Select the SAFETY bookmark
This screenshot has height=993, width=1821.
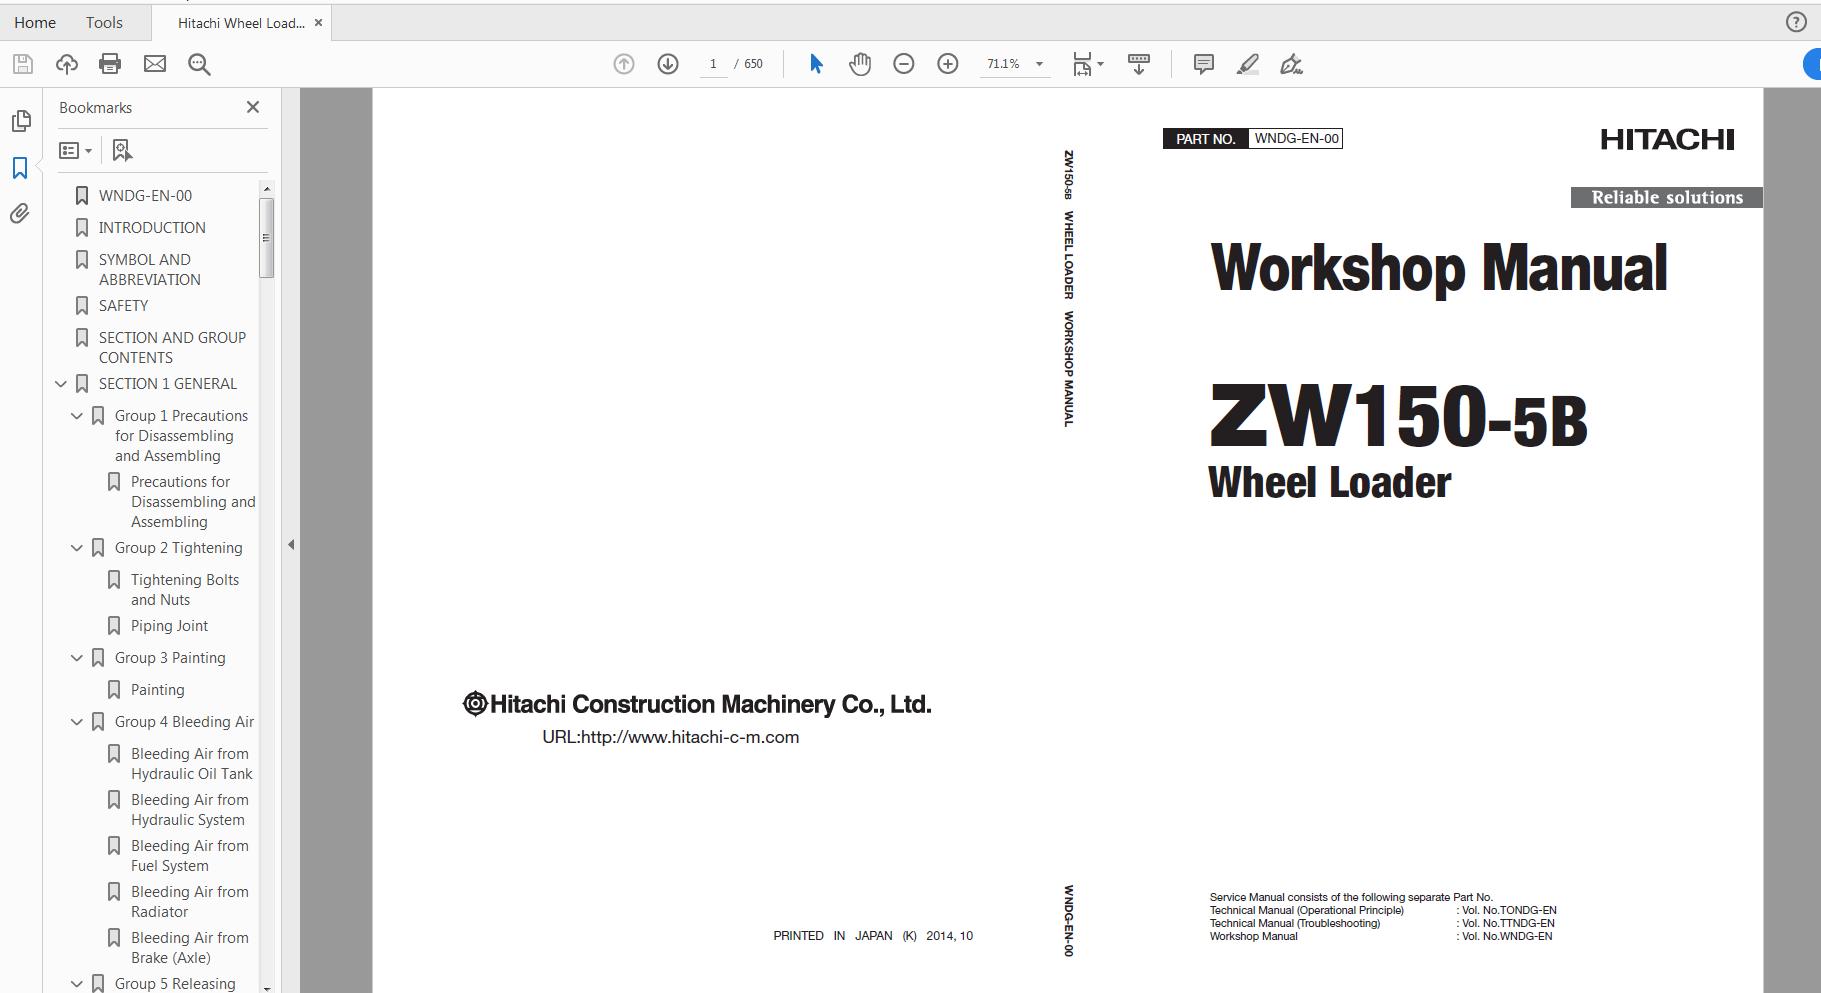tap(122, 305)
